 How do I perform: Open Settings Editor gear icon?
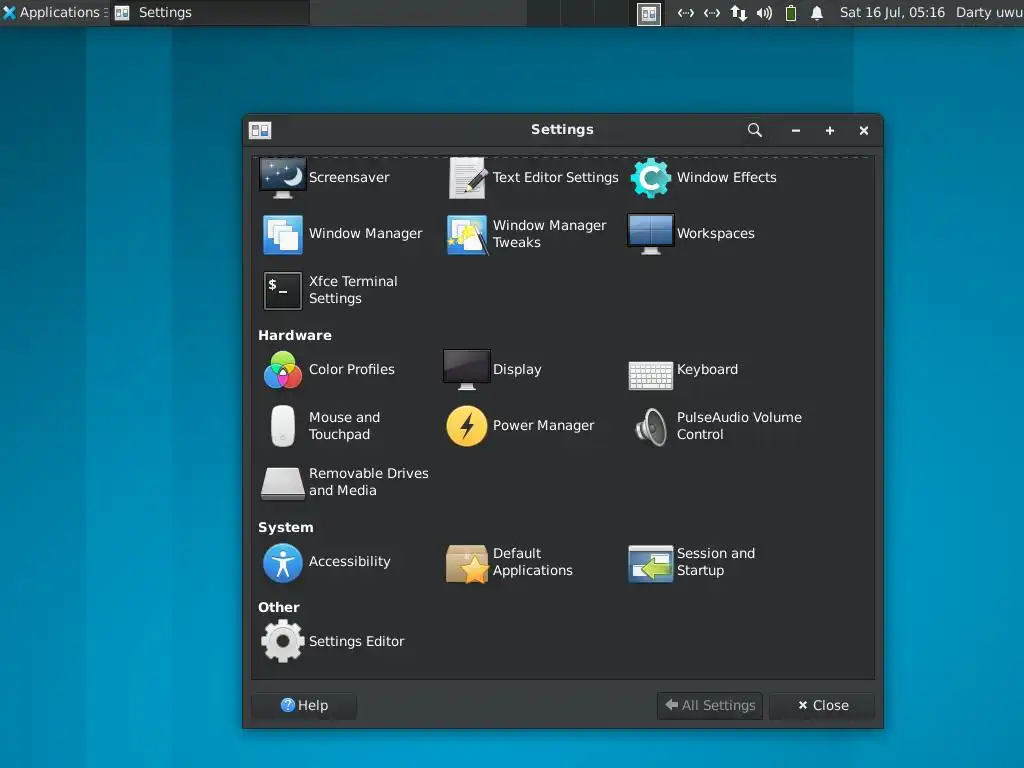click(x=283, y=641)
